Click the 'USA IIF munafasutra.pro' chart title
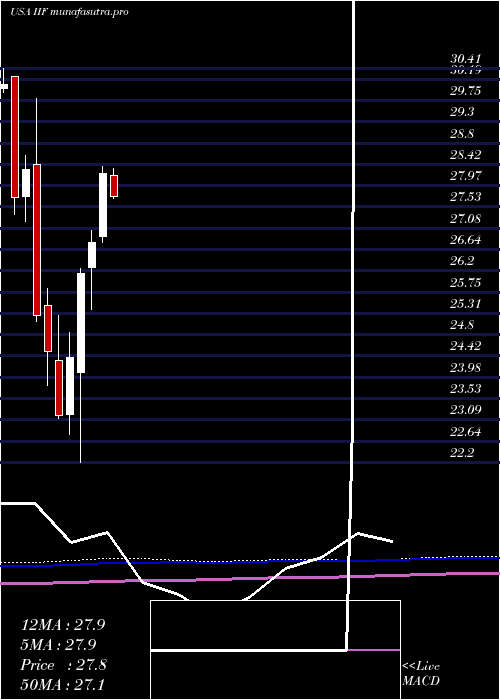 (69, 12)
